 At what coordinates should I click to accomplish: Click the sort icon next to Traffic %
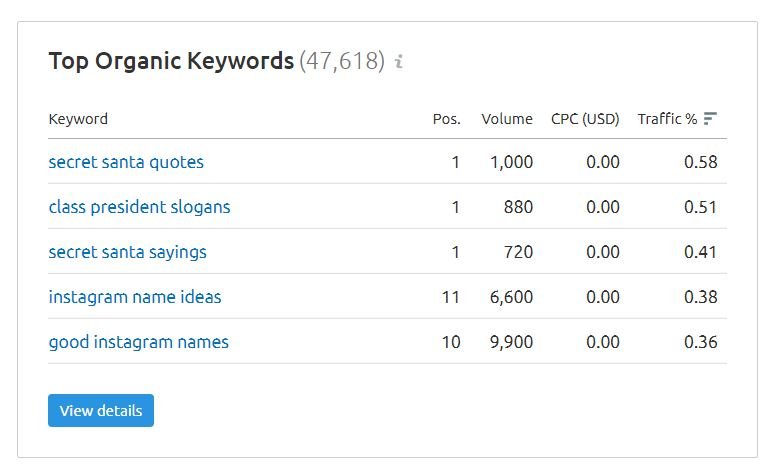710,118
